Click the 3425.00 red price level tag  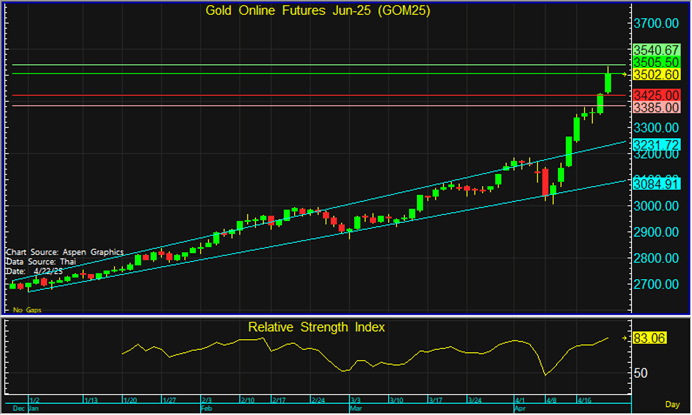click(657, 95)
